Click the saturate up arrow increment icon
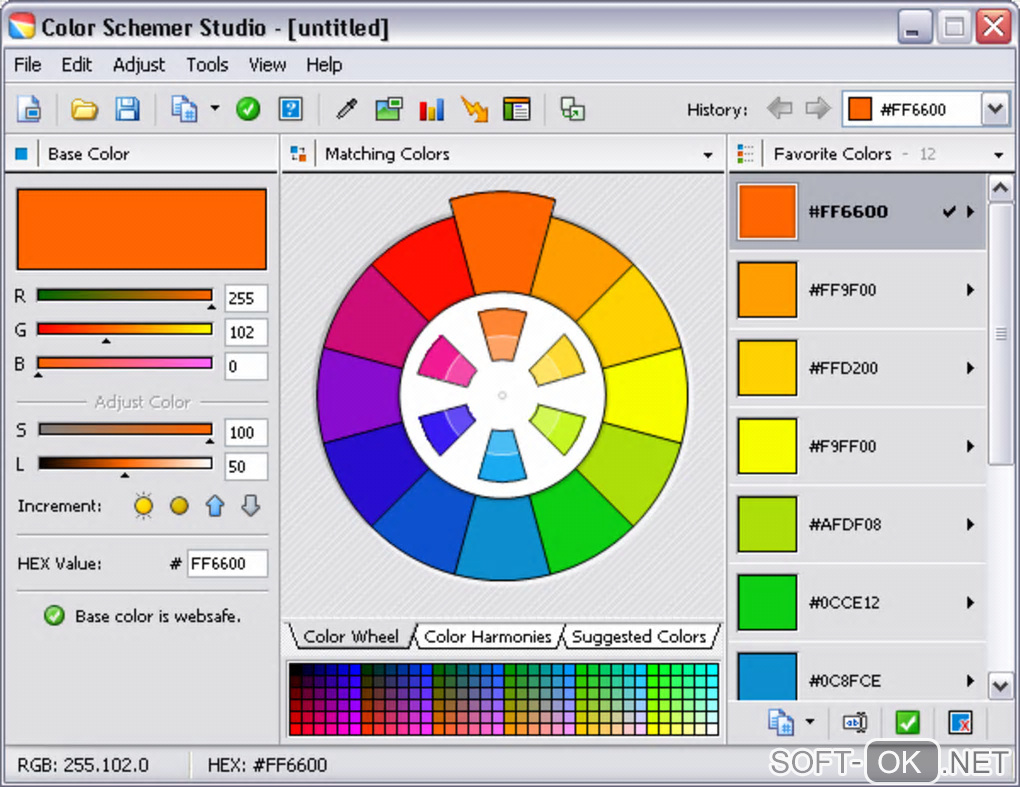 pyautogui.click(x=215, y=505)
